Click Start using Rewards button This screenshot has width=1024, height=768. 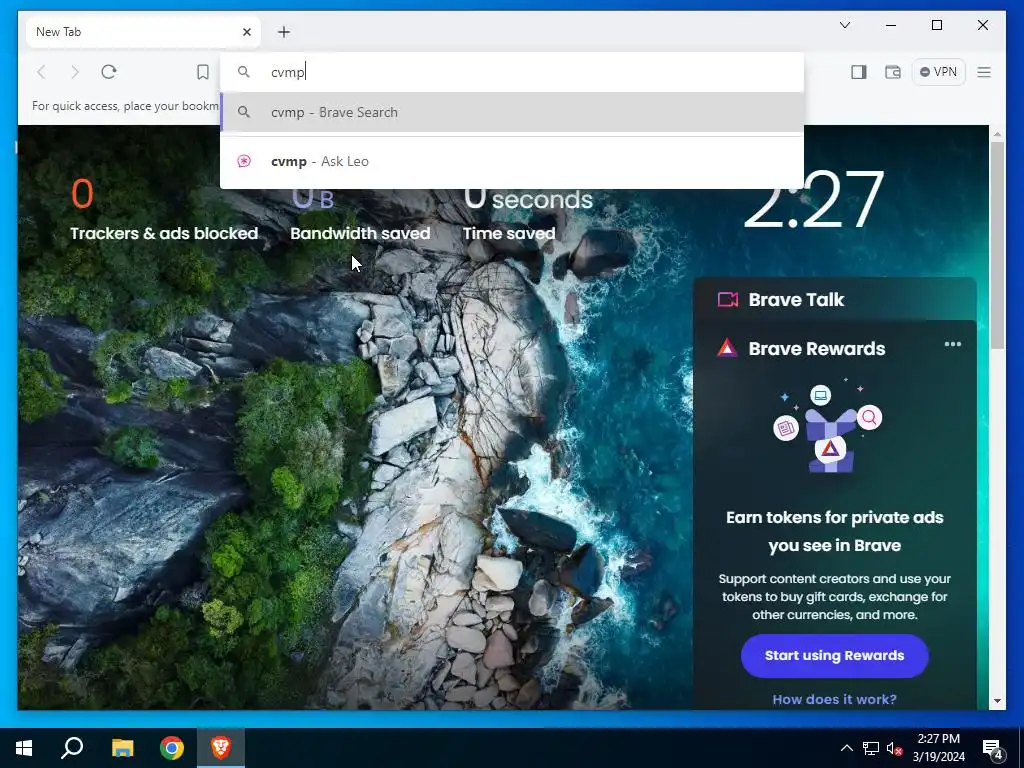click(835, 656)
